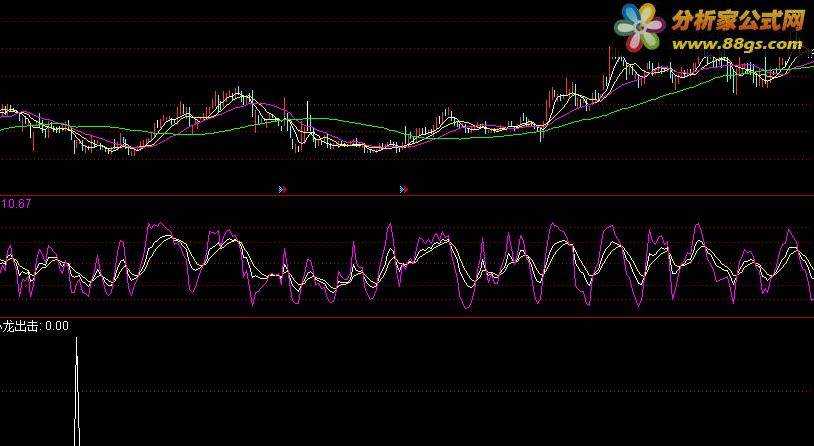Click the second blue-red arrow marker on the main chart
814x446 pixels.
404,190
